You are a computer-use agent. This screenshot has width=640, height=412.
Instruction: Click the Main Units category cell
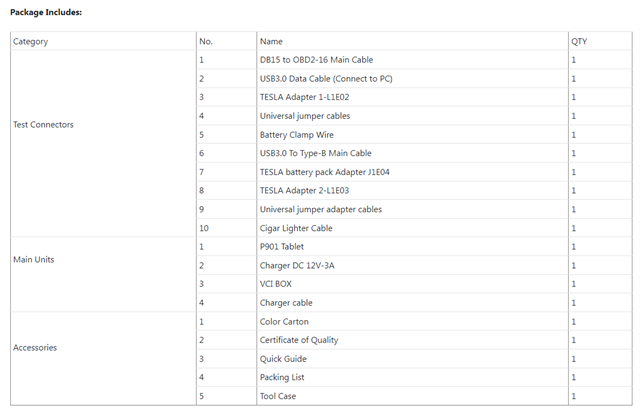click(103, 274)
